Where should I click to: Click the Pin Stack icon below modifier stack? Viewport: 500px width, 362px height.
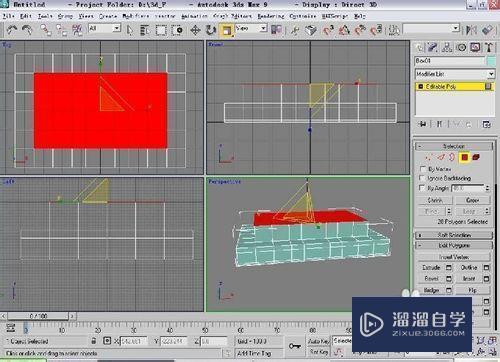point(423,124)
